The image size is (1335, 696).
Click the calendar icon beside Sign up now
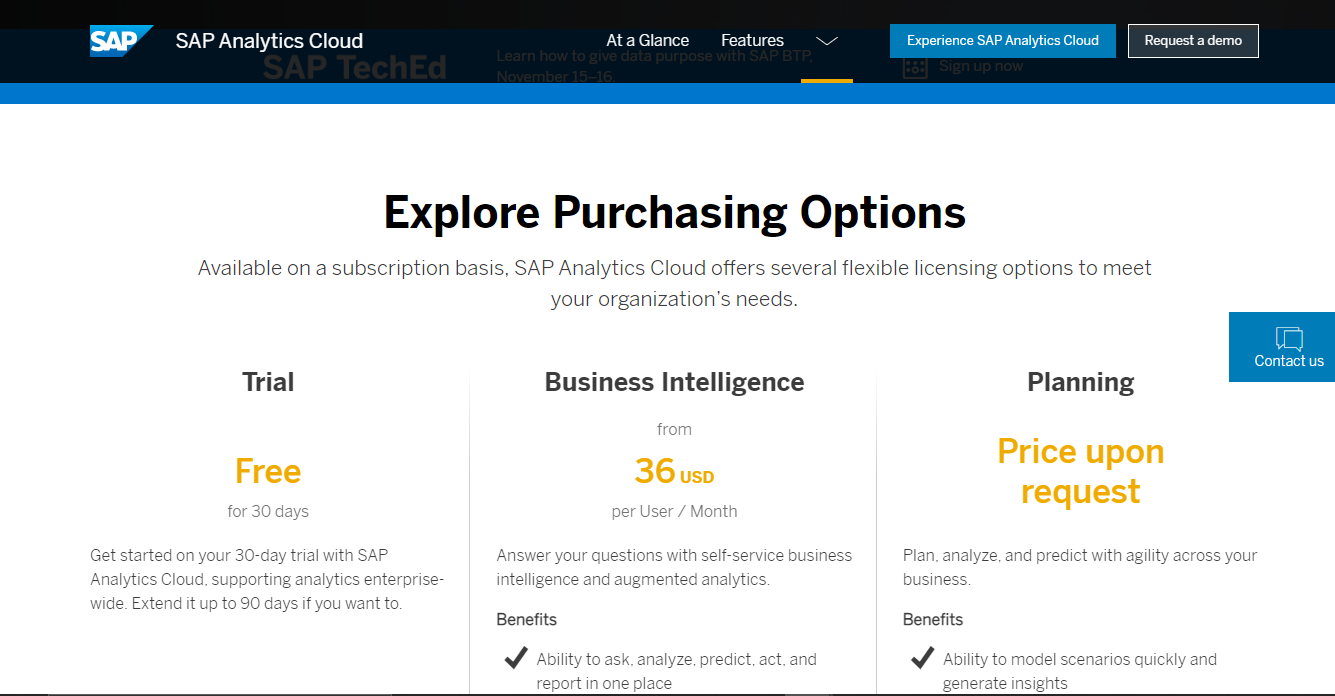pos(915,67)
